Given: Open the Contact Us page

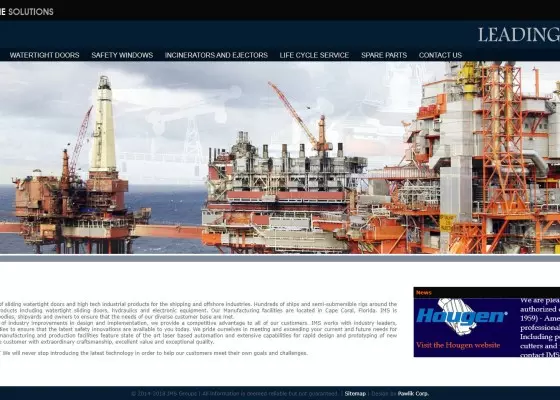Looking at the screenshot, I should (440, 55).
